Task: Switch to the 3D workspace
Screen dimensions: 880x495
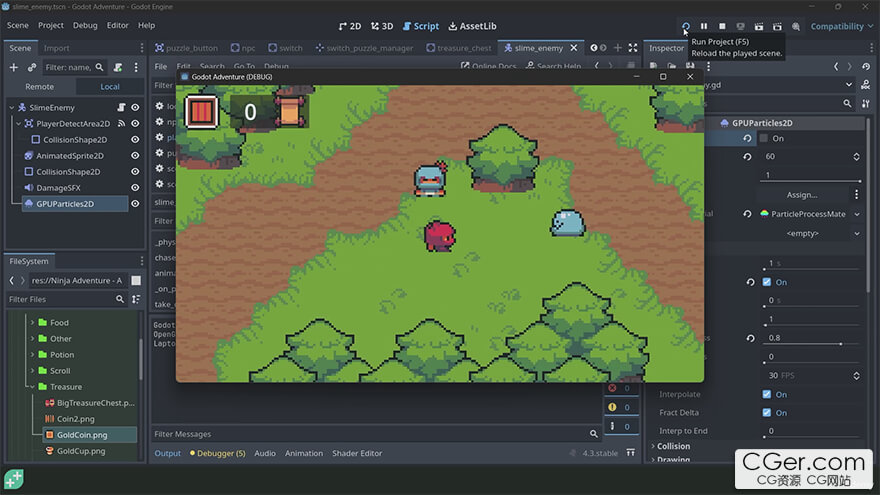Action: [x=382, y=26]
